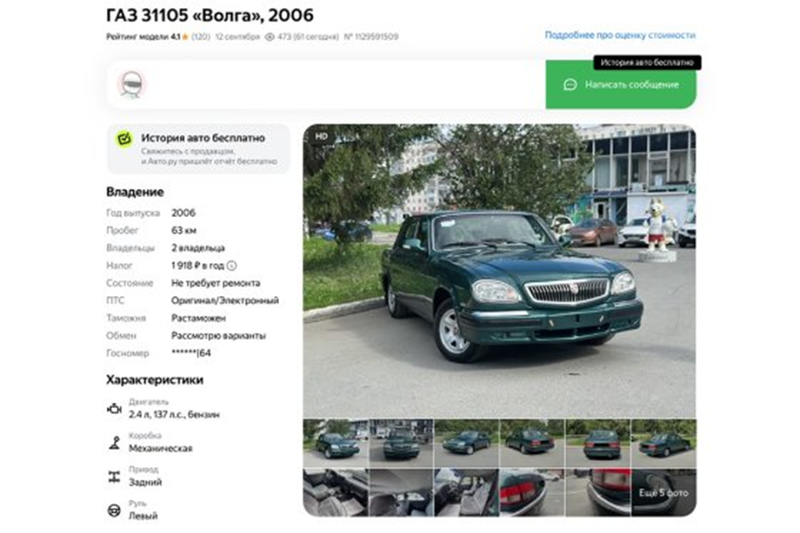The height and width of the screenshot is (533, 800).
Task: Click the seller avatar icon
Action: point(132,84)
